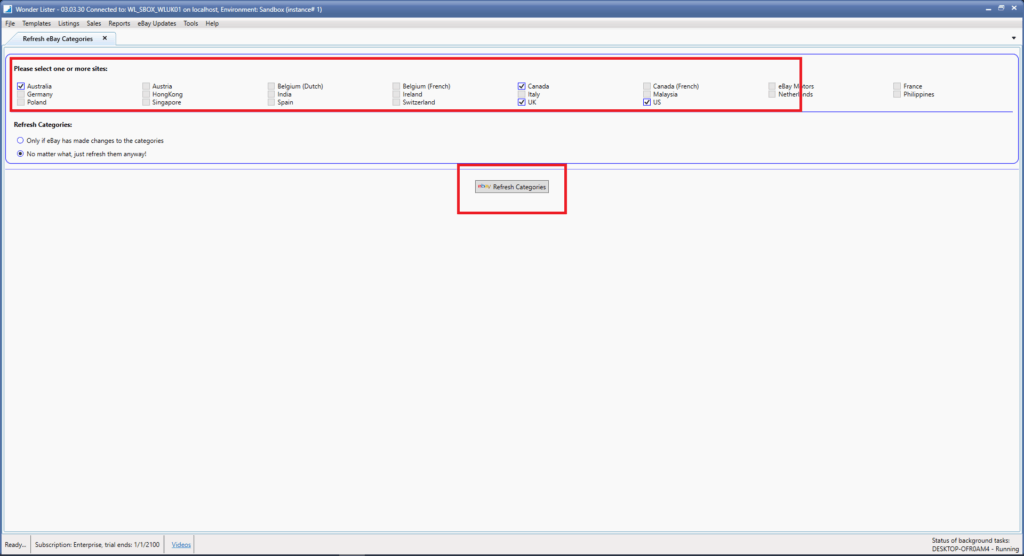Open the Templates menu

(x=36, y=23)
